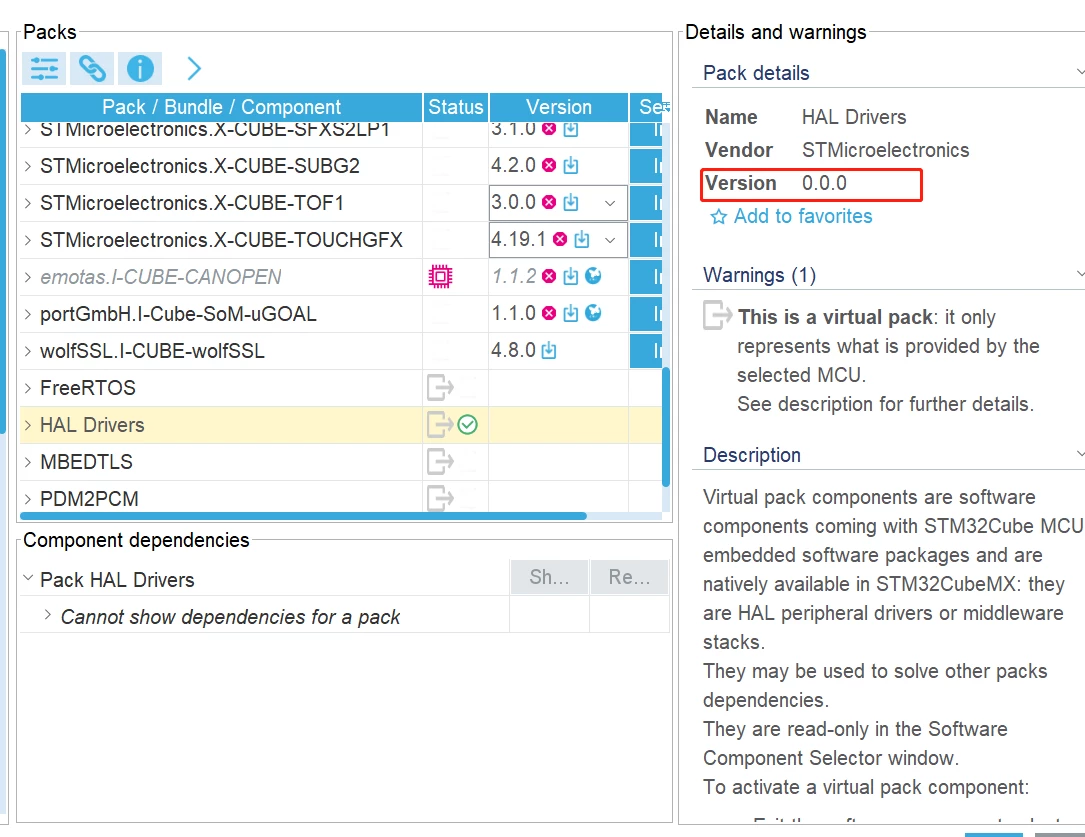This screenshot has width=1085, height=837.
Task: Click the chip status icon for emotas I-CUBE-CANOPEN
Action: 440,277
